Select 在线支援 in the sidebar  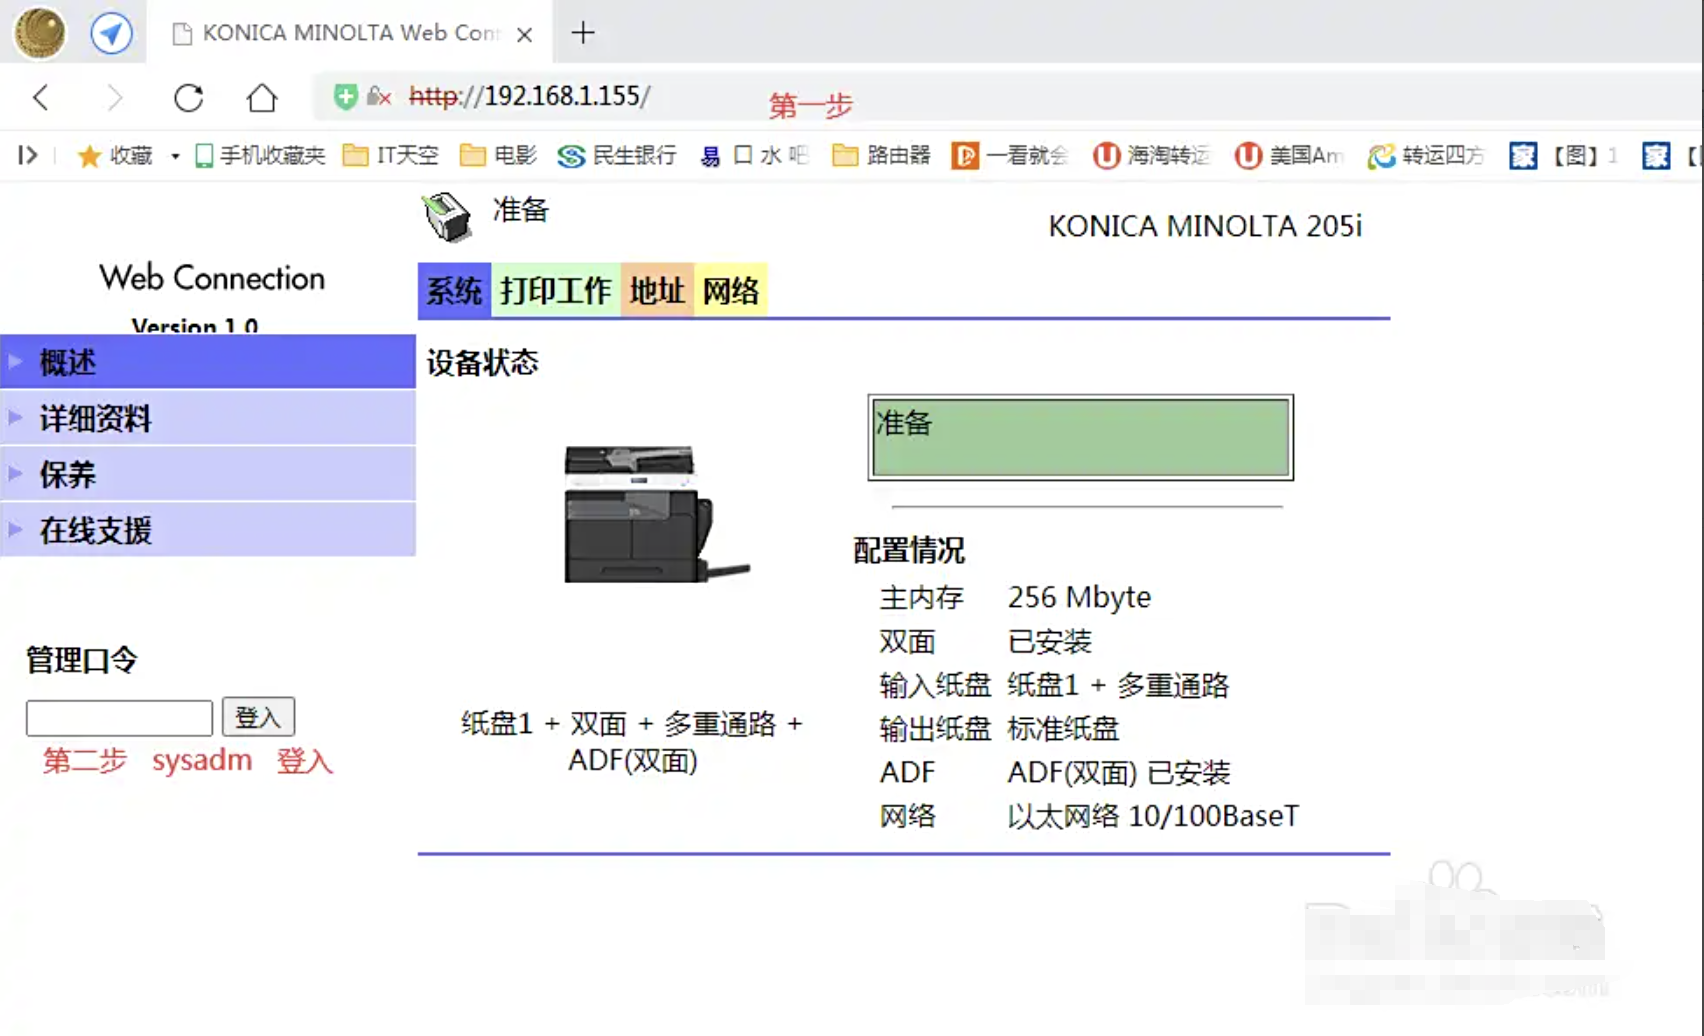pyautogui.click(x=208, y=530)
